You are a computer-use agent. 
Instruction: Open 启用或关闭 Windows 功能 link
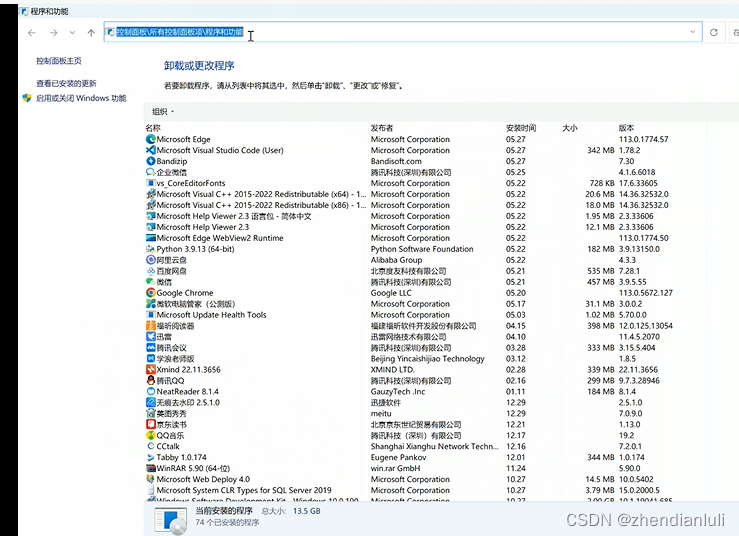tap(81, 98)
